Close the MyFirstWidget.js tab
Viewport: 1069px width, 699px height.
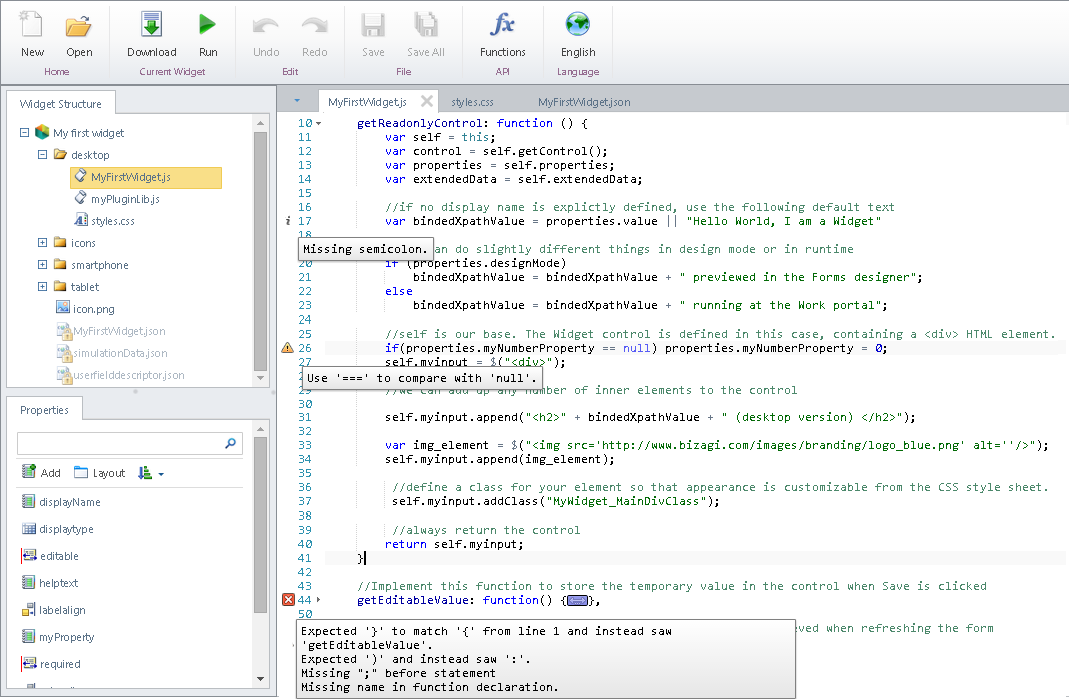point(427,101)
